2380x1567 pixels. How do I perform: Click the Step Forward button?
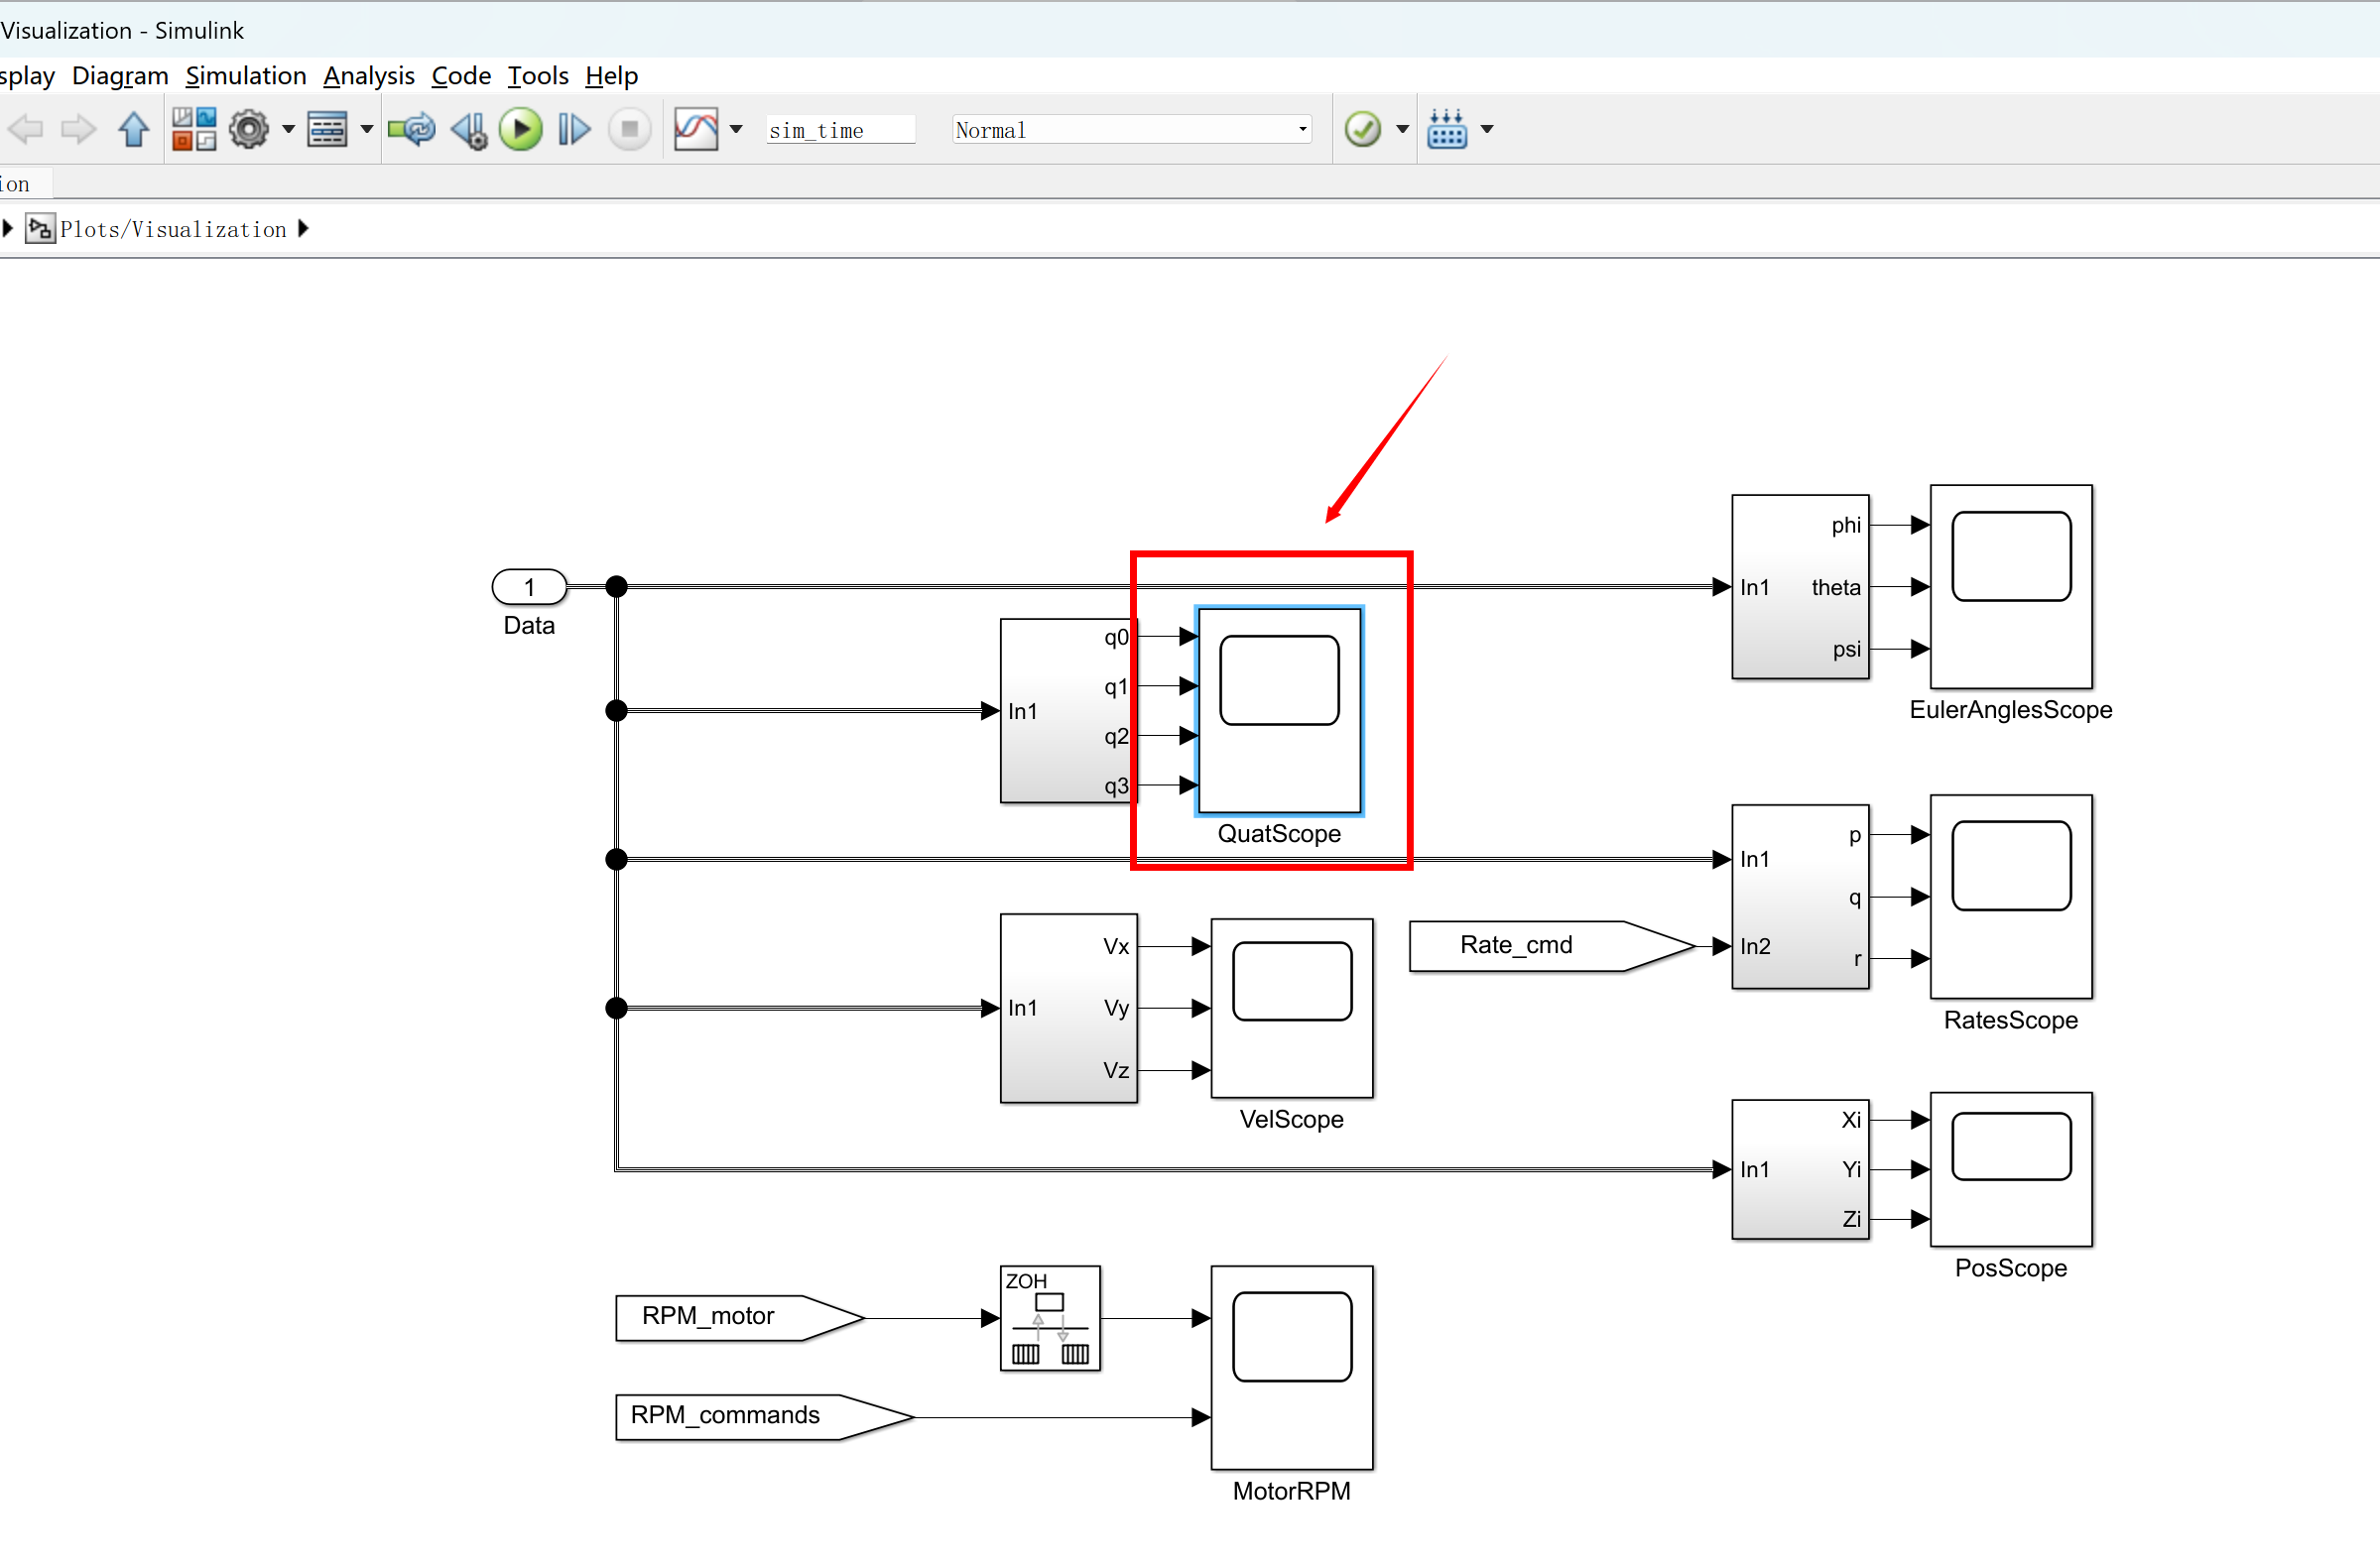pyautogui.click(x=573, y=129)
